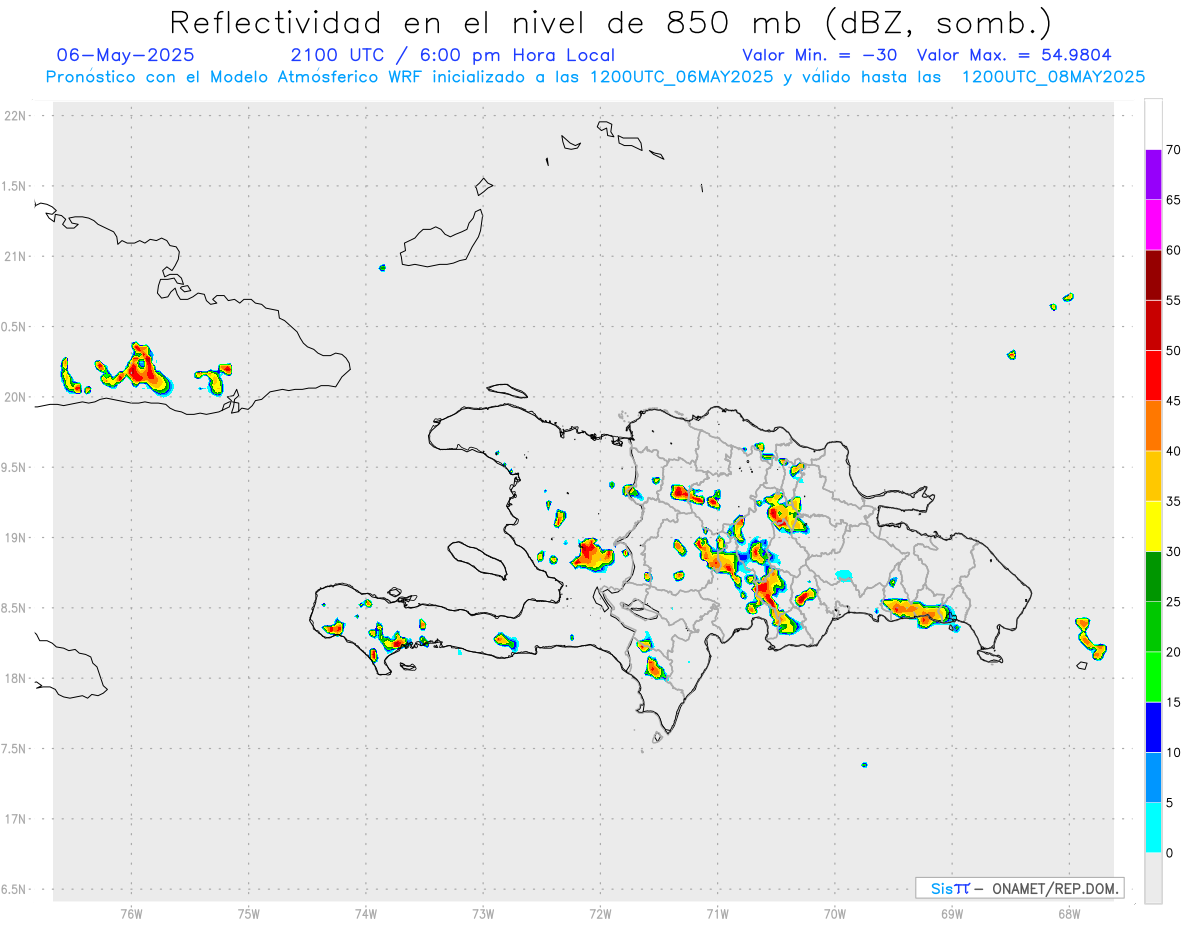
Task: Click the '72W' longitude label
Action: coord(600,914)
